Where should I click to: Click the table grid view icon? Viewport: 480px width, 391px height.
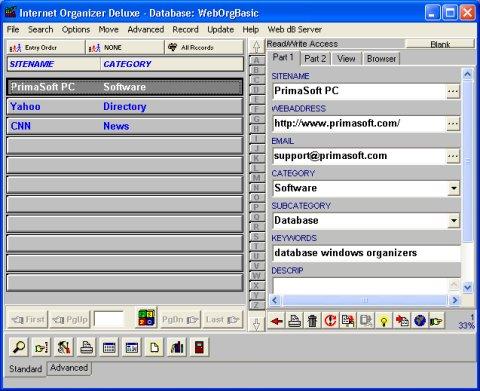pyautogui.click(x=109, y=347)
